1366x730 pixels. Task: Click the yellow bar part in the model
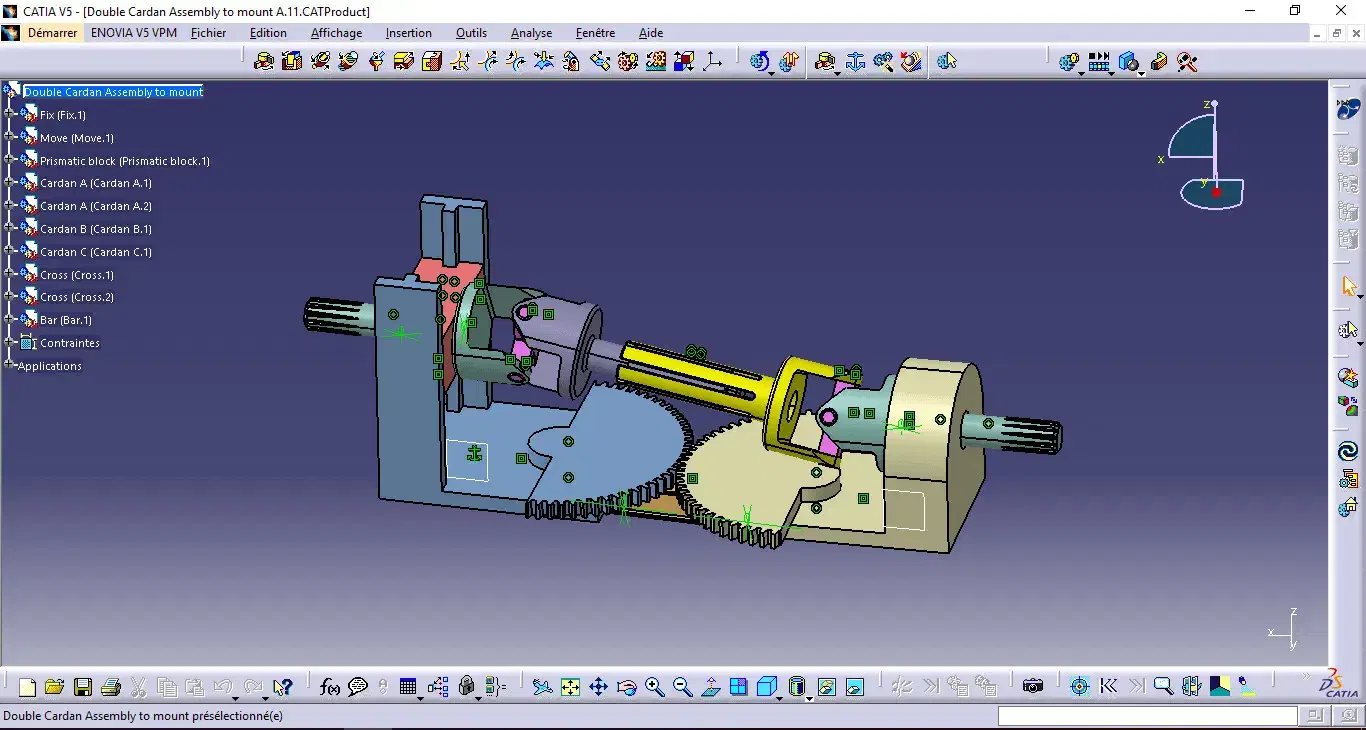(690, 368)
